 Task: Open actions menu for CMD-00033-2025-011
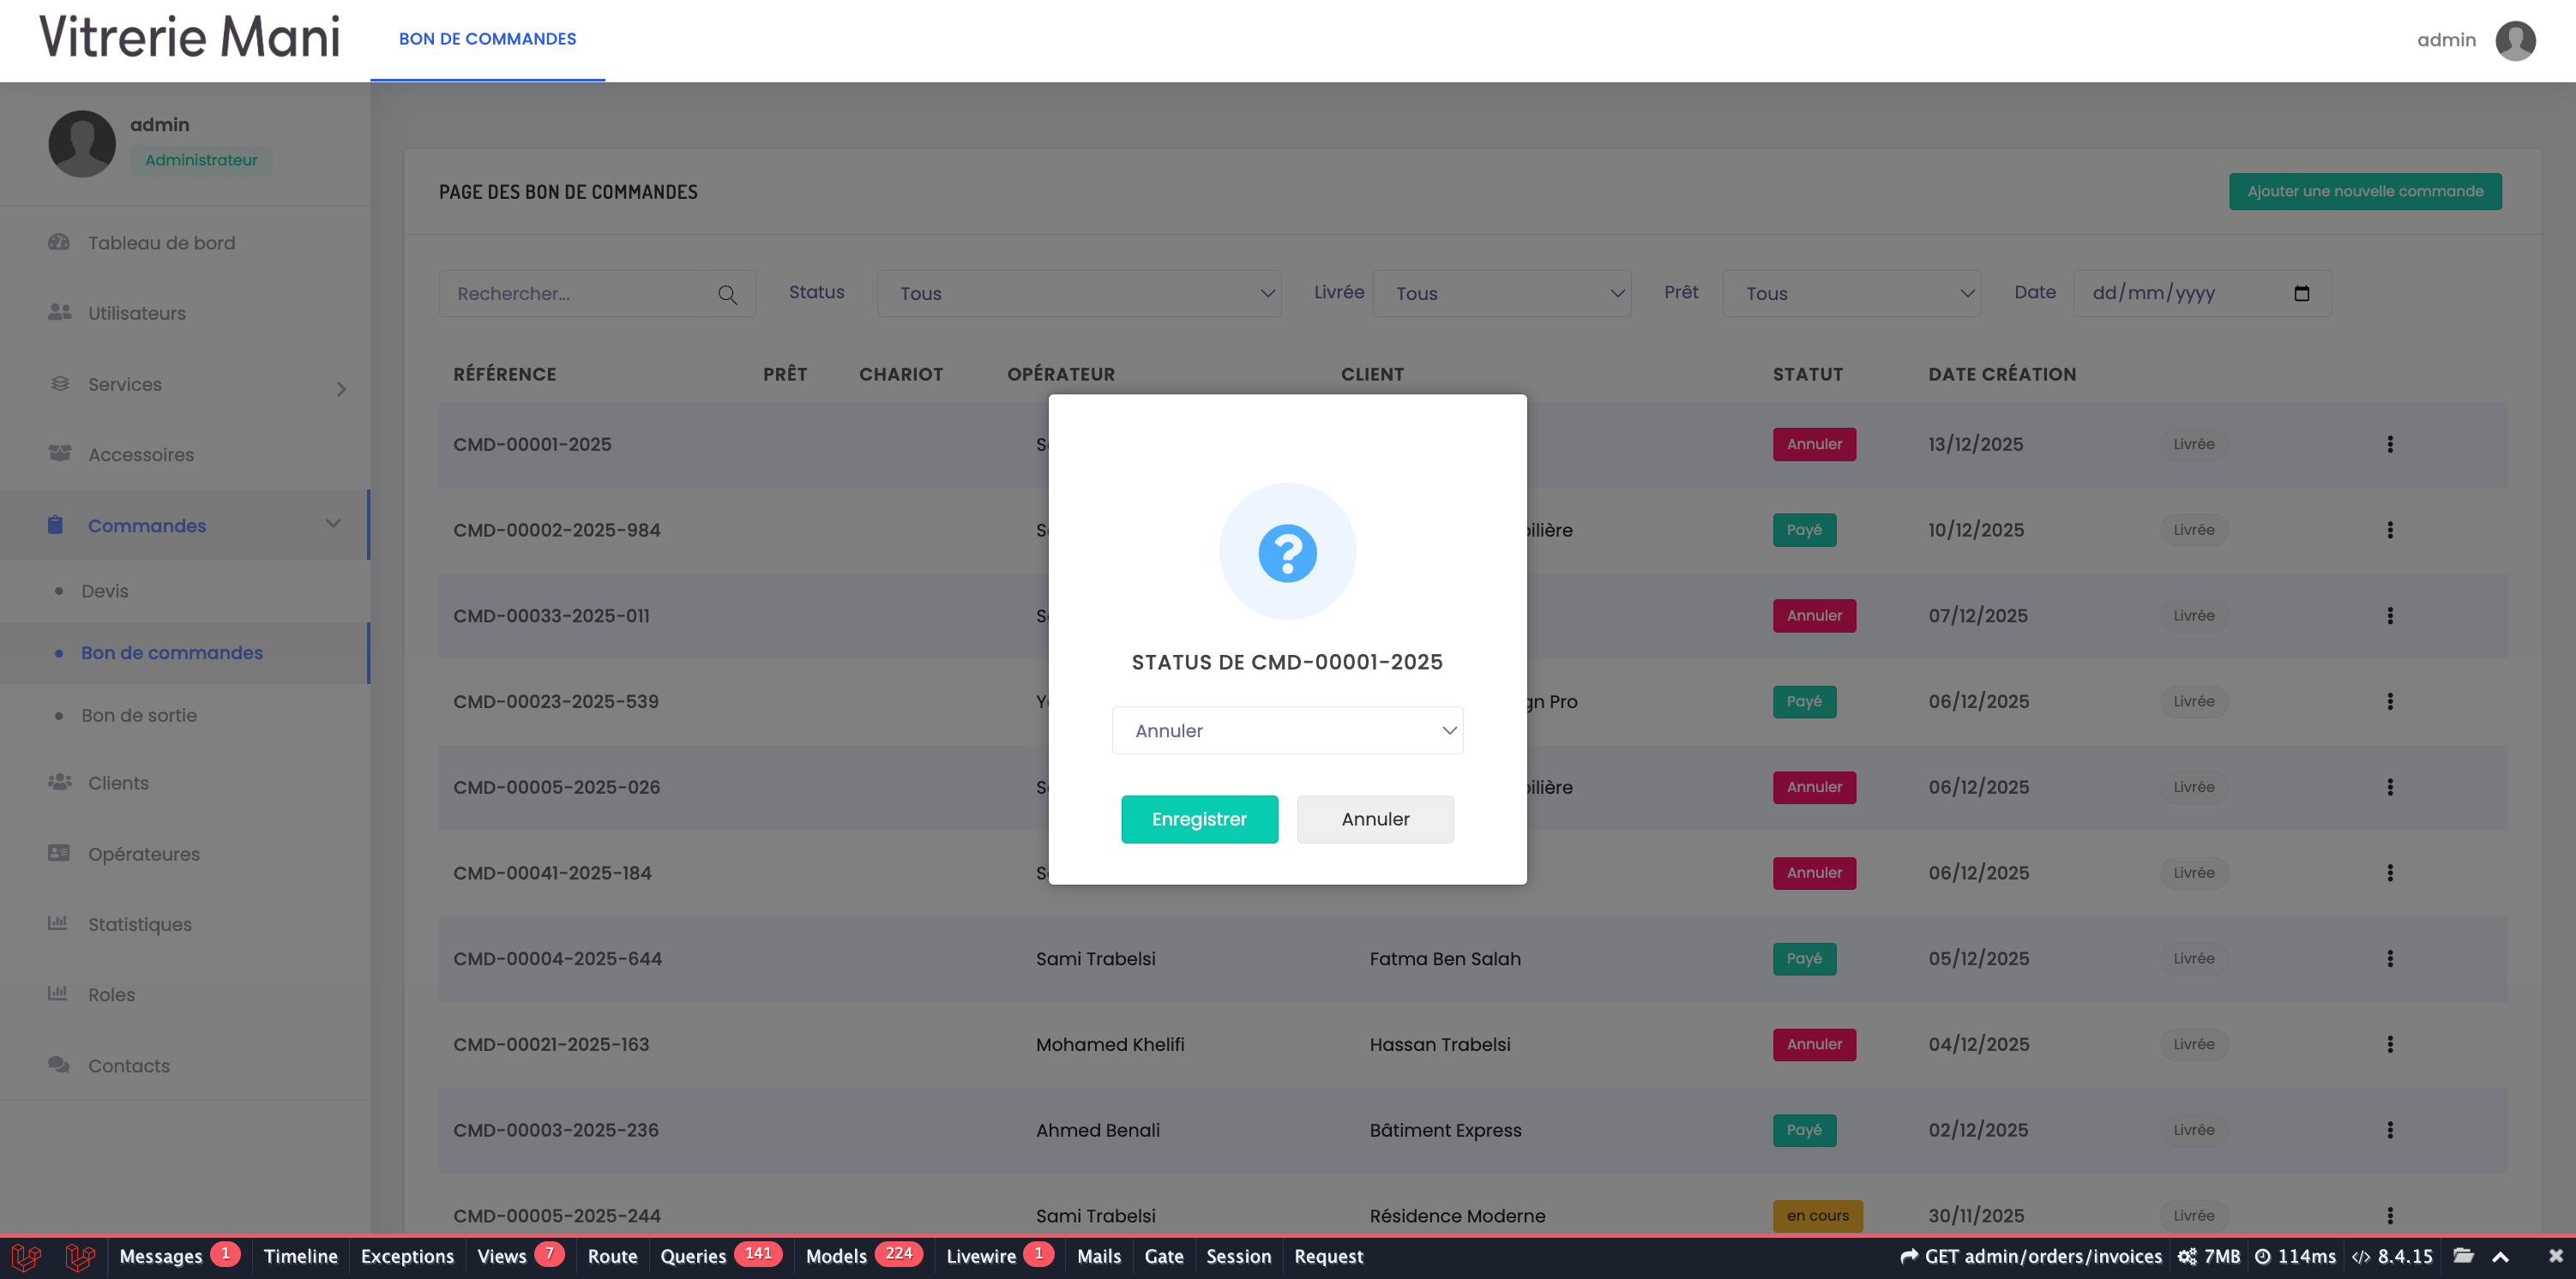click(x=2390, y=616)
